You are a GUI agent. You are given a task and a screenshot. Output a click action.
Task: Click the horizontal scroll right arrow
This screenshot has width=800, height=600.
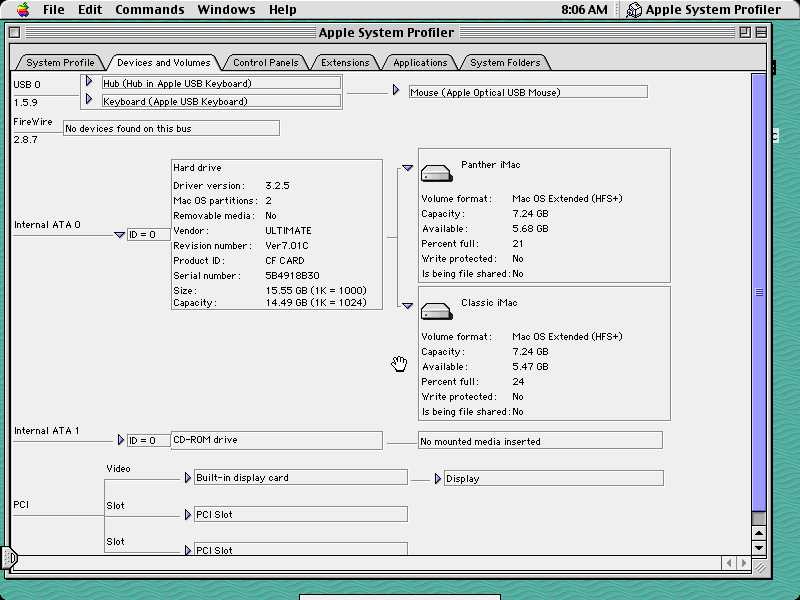click(743, 563)
